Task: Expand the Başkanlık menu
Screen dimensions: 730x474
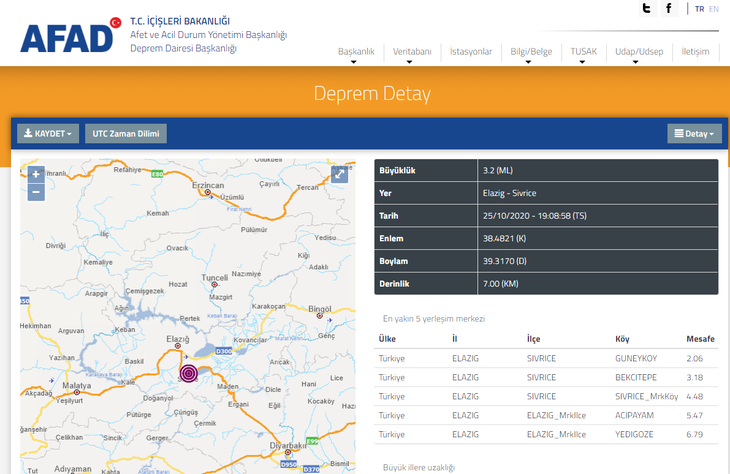Action: (x=356, y=51)
